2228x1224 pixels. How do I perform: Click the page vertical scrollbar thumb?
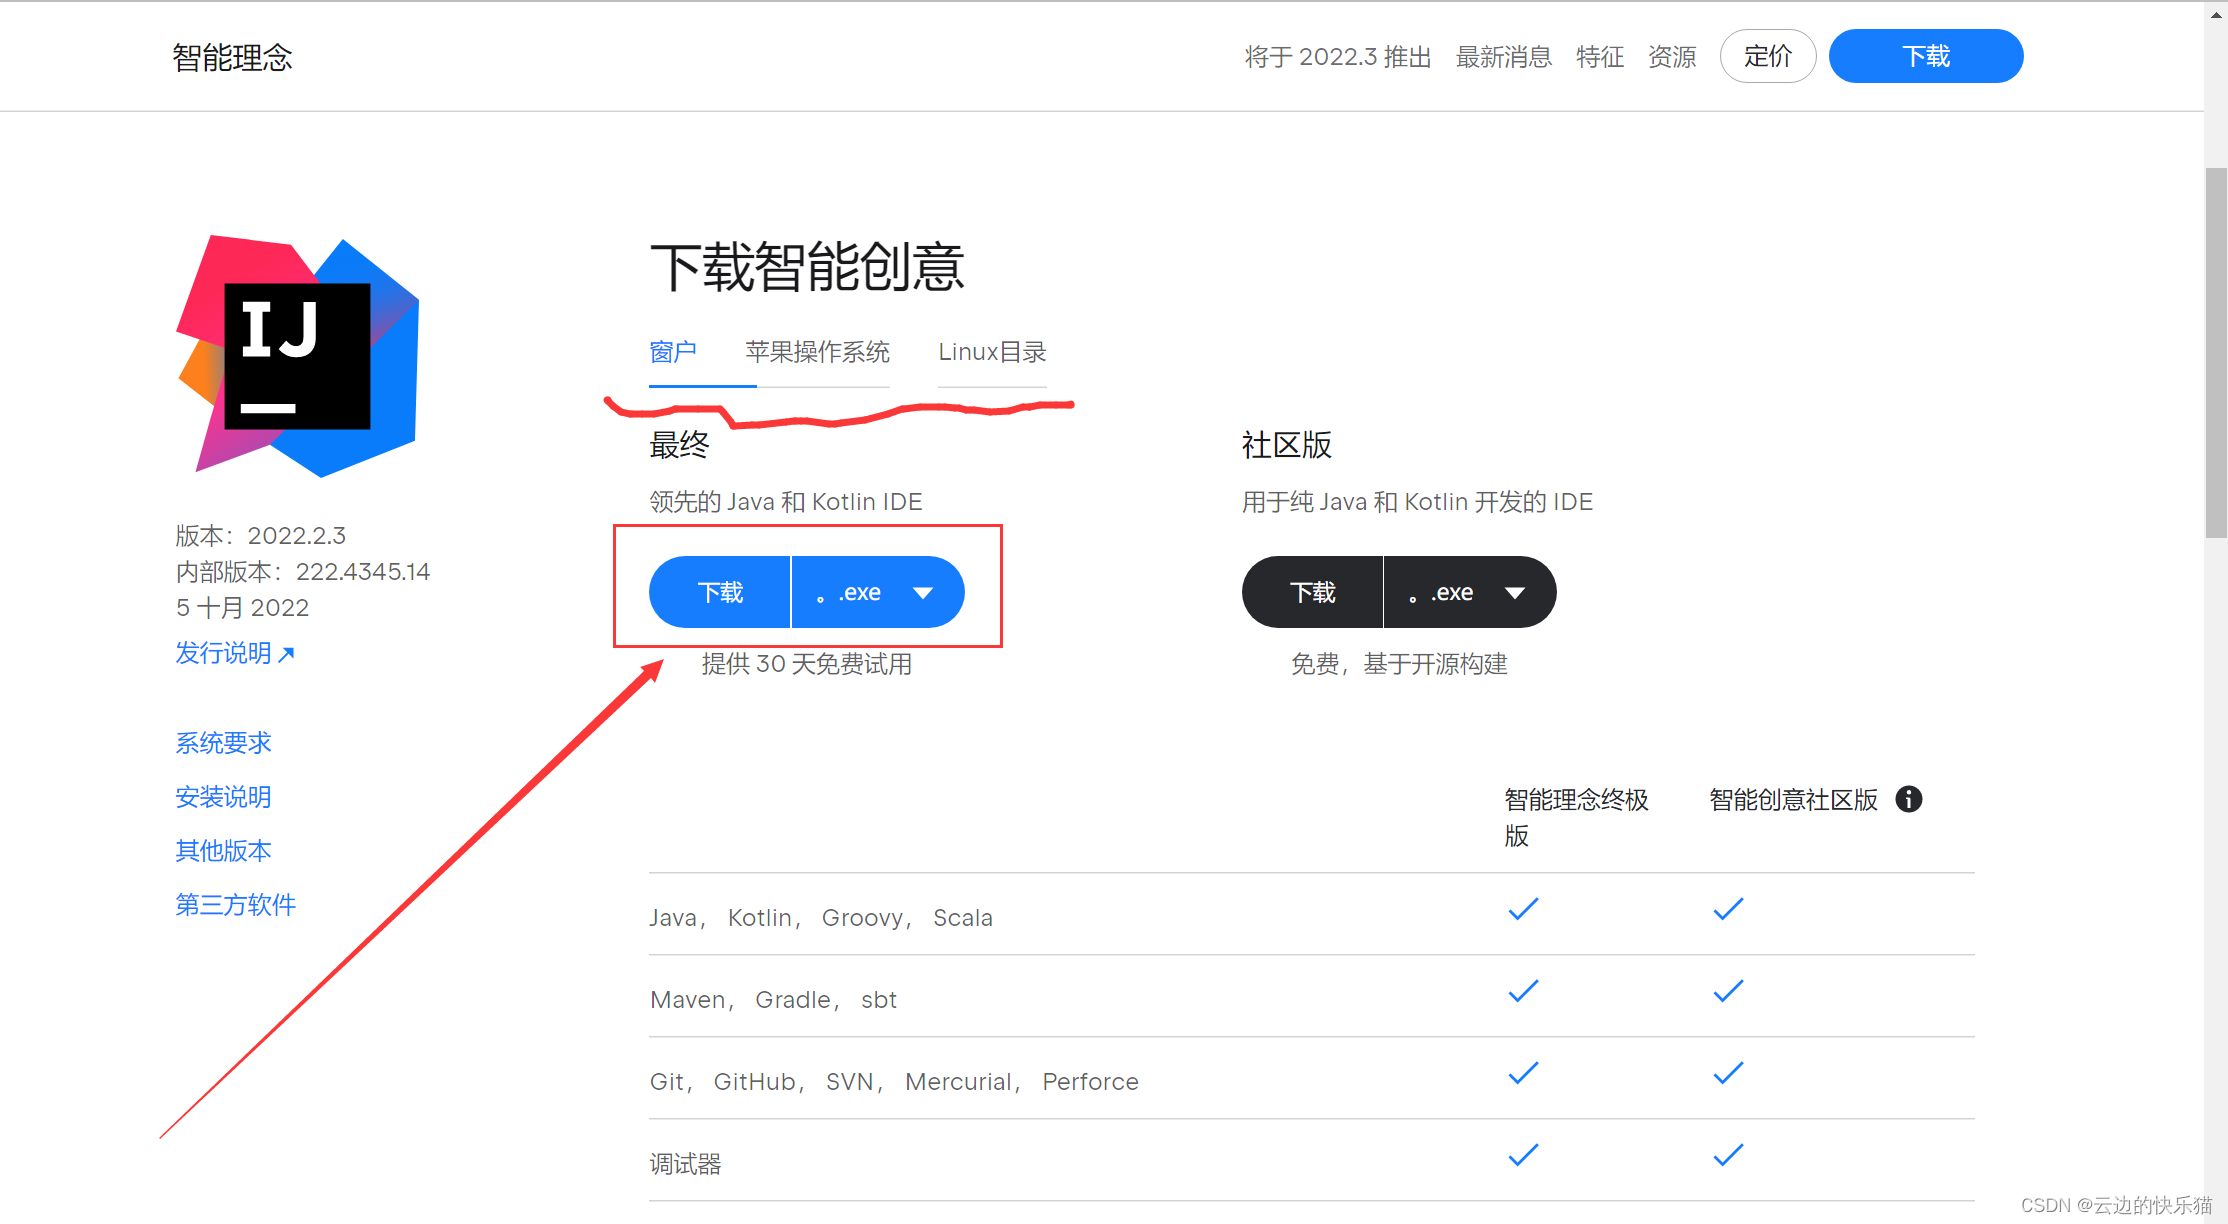click(2216, 353)
